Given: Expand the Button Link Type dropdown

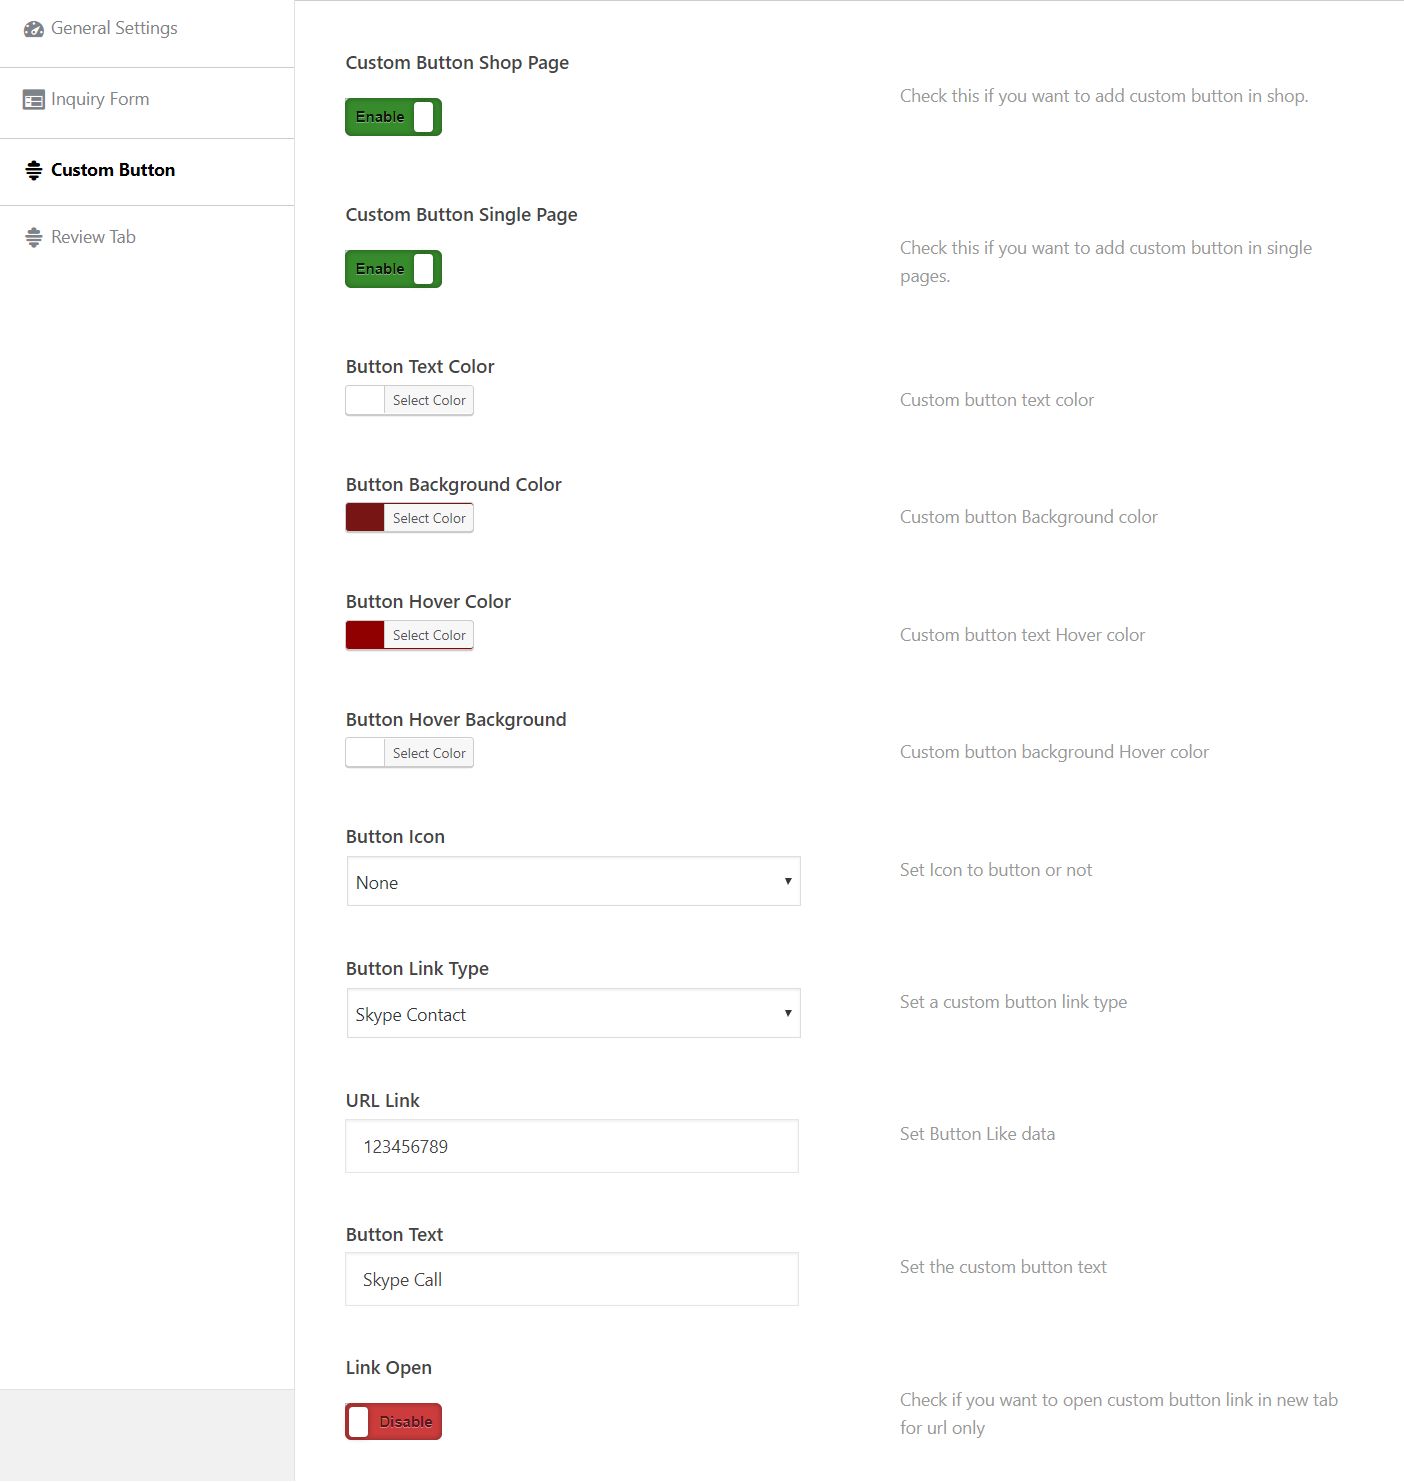Looking at the screenshot, I should click(x=573, y=1013).
